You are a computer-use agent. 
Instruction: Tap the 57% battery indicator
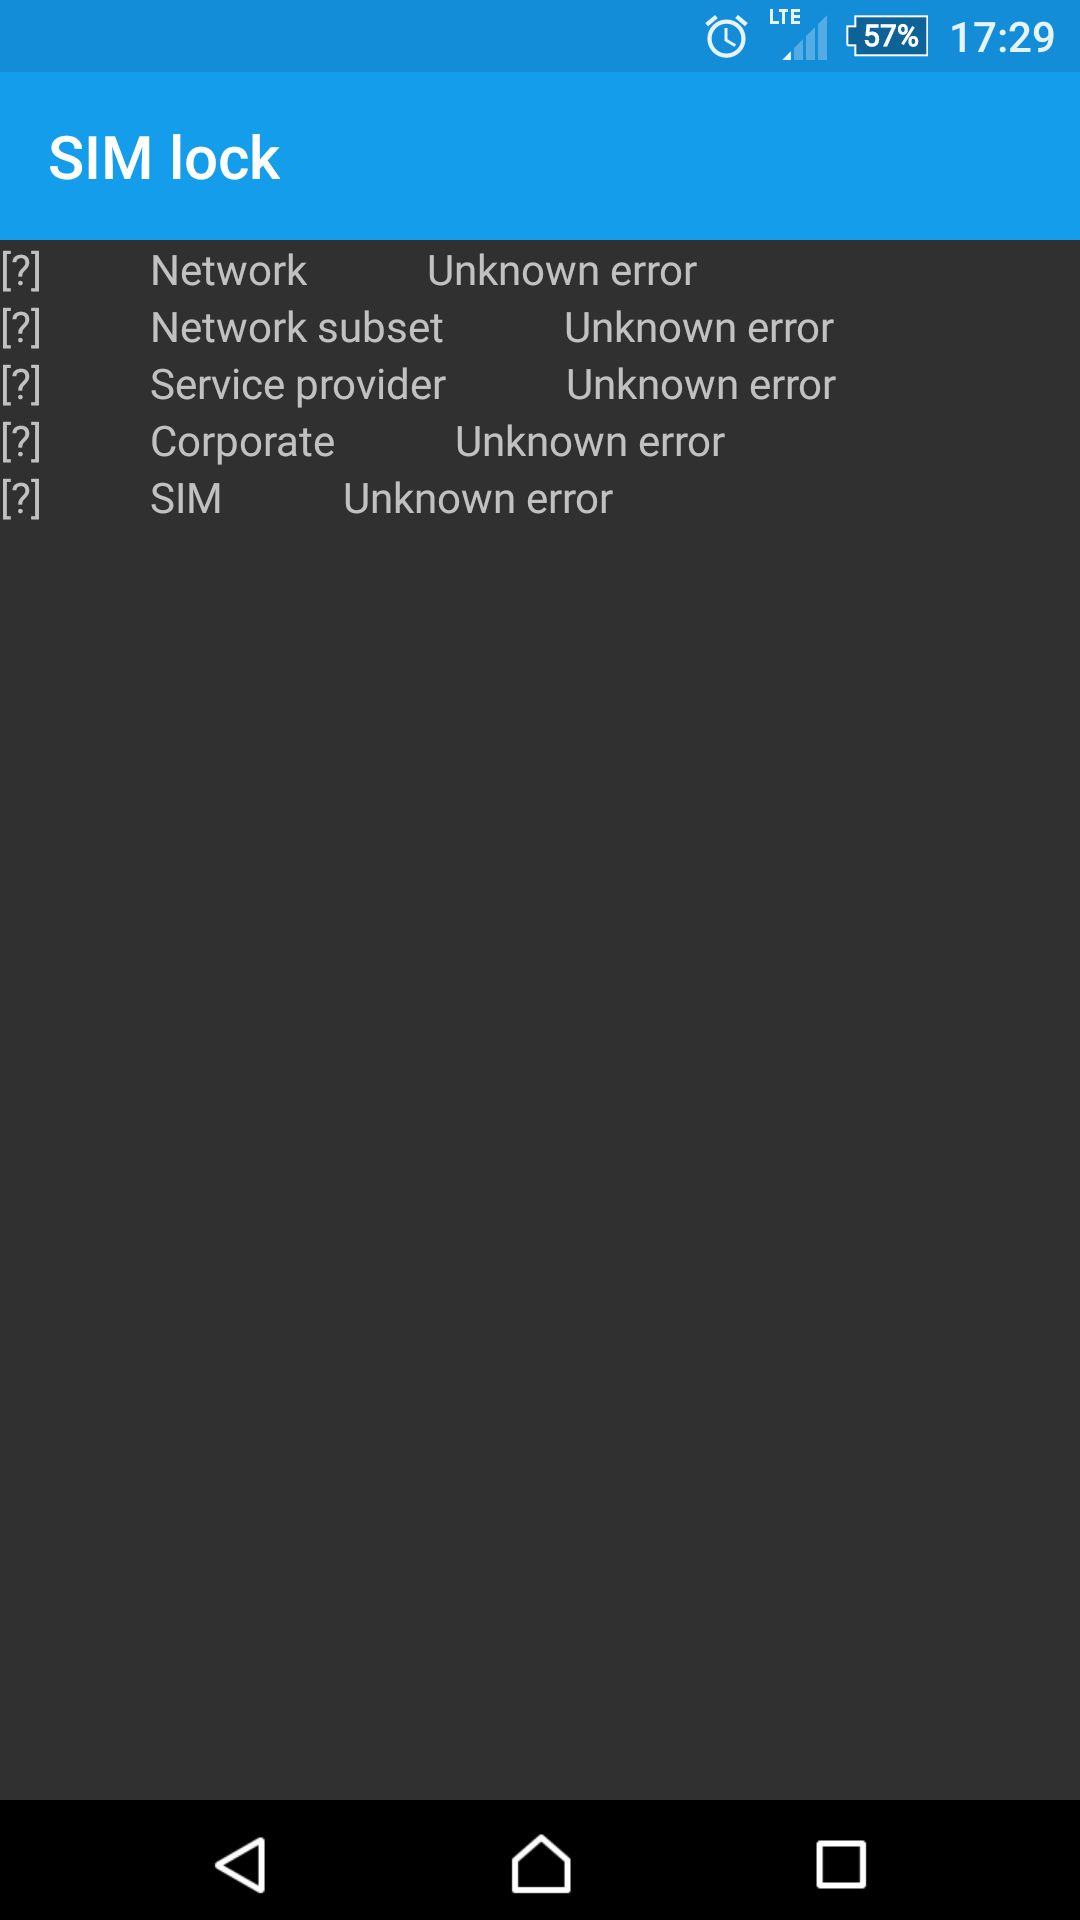tap(887, 37)
